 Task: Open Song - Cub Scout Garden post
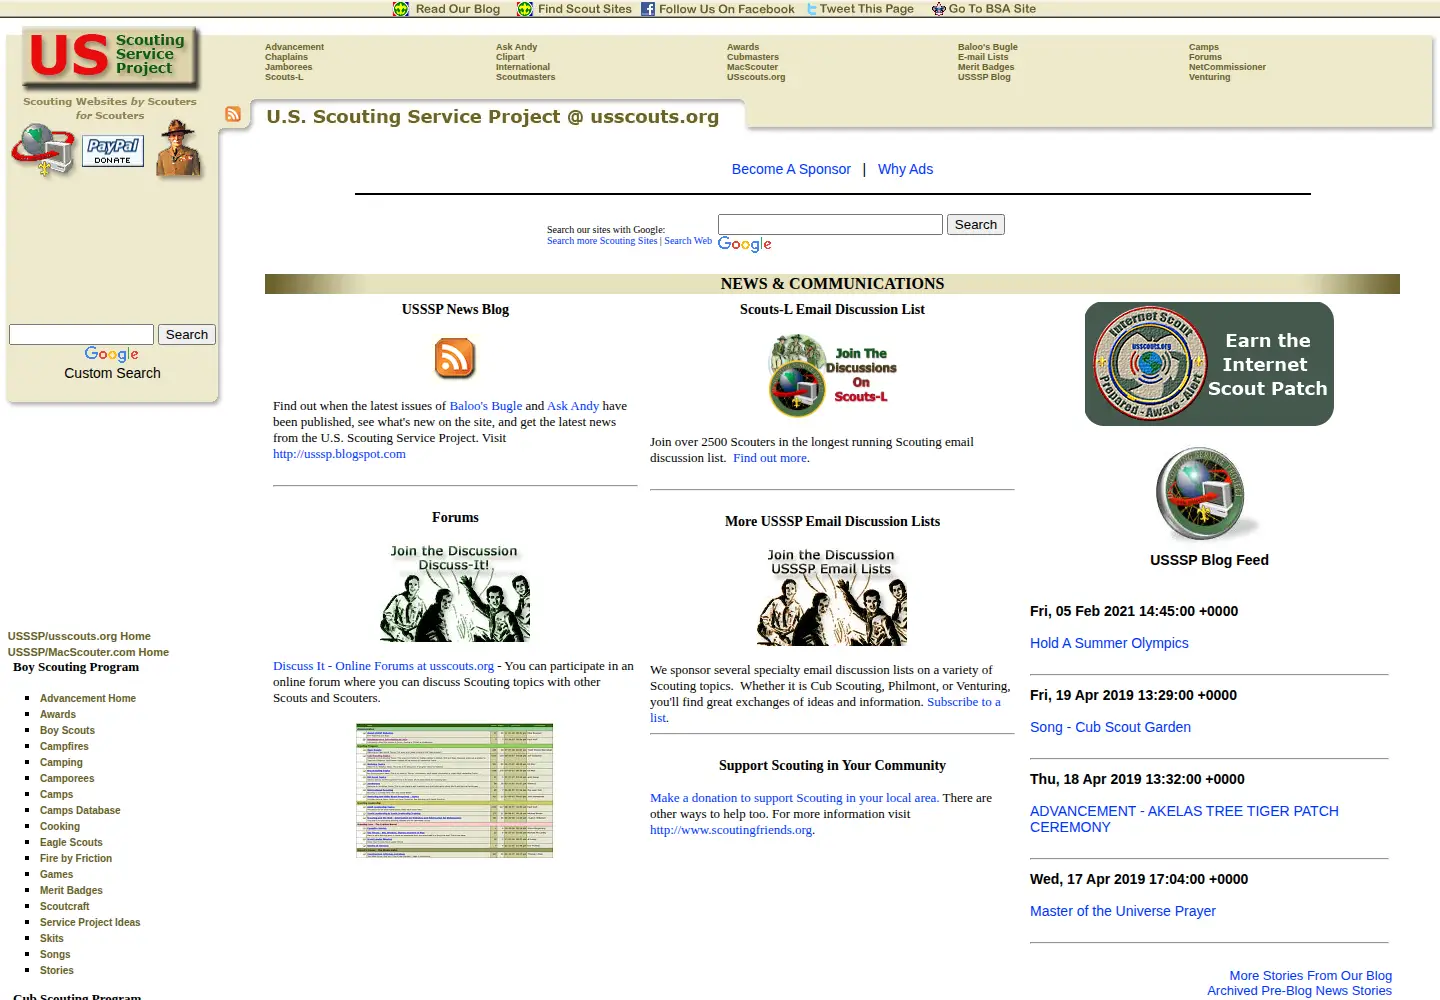1110,727
